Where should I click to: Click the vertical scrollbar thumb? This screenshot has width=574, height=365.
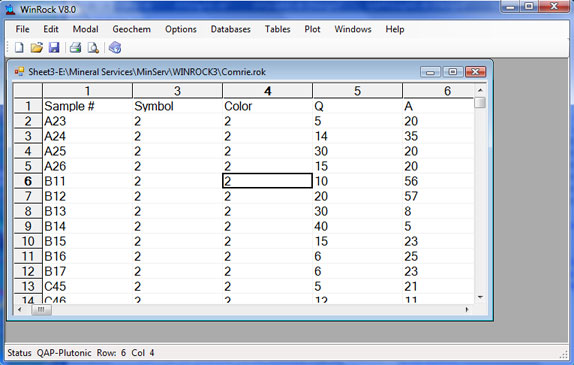point(480,103)
